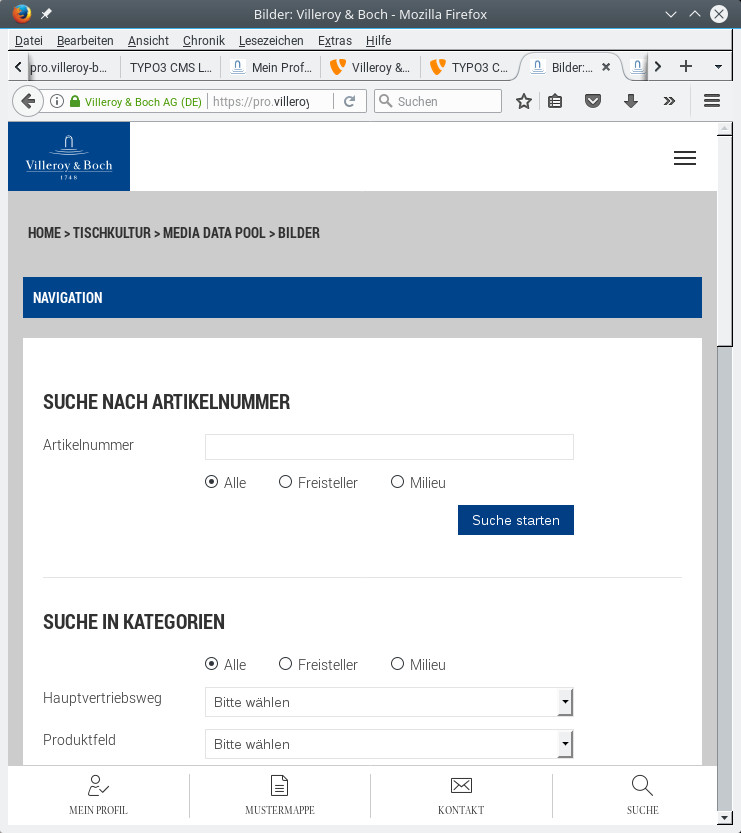741x833 pixels.
Task: Select Freisteller under Artikelnummer search
Action: tap(285, 482)
